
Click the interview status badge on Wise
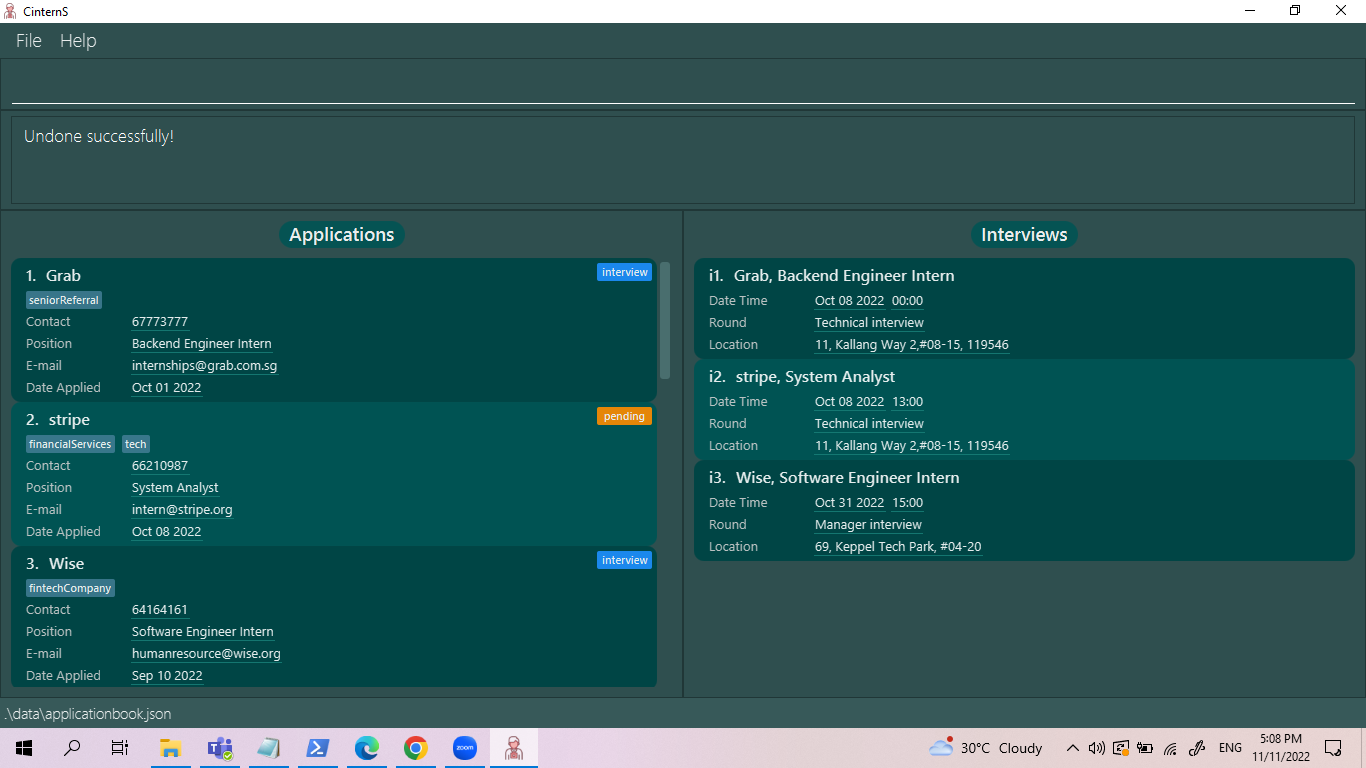tap(625, 560)
